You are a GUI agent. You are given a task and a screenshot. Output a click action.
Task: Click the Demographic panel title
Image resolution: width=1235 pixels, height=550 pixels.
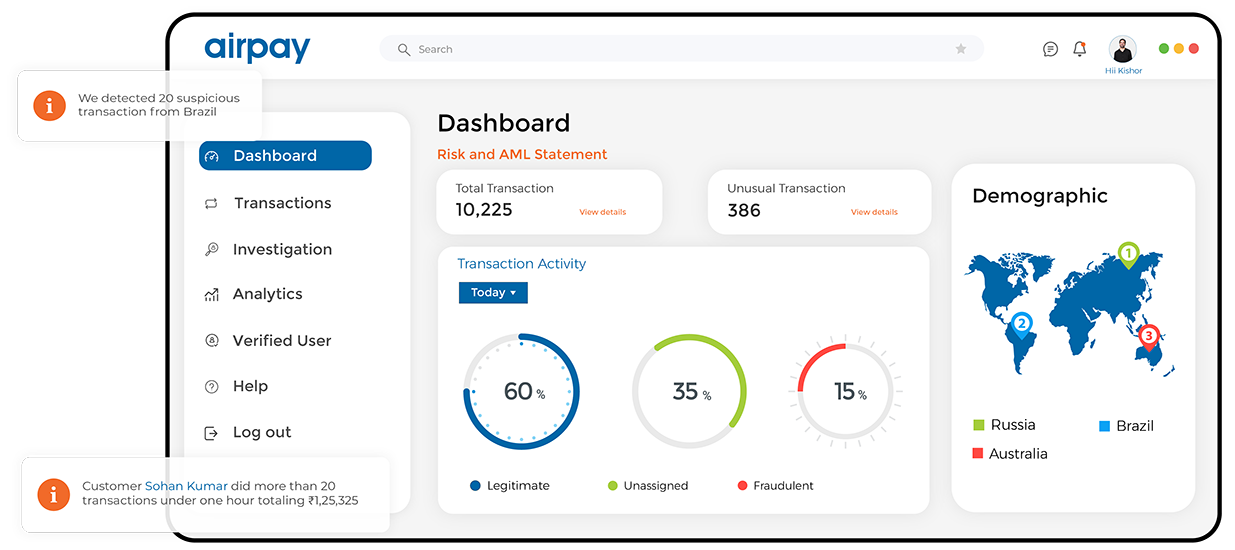[1040, 196]
